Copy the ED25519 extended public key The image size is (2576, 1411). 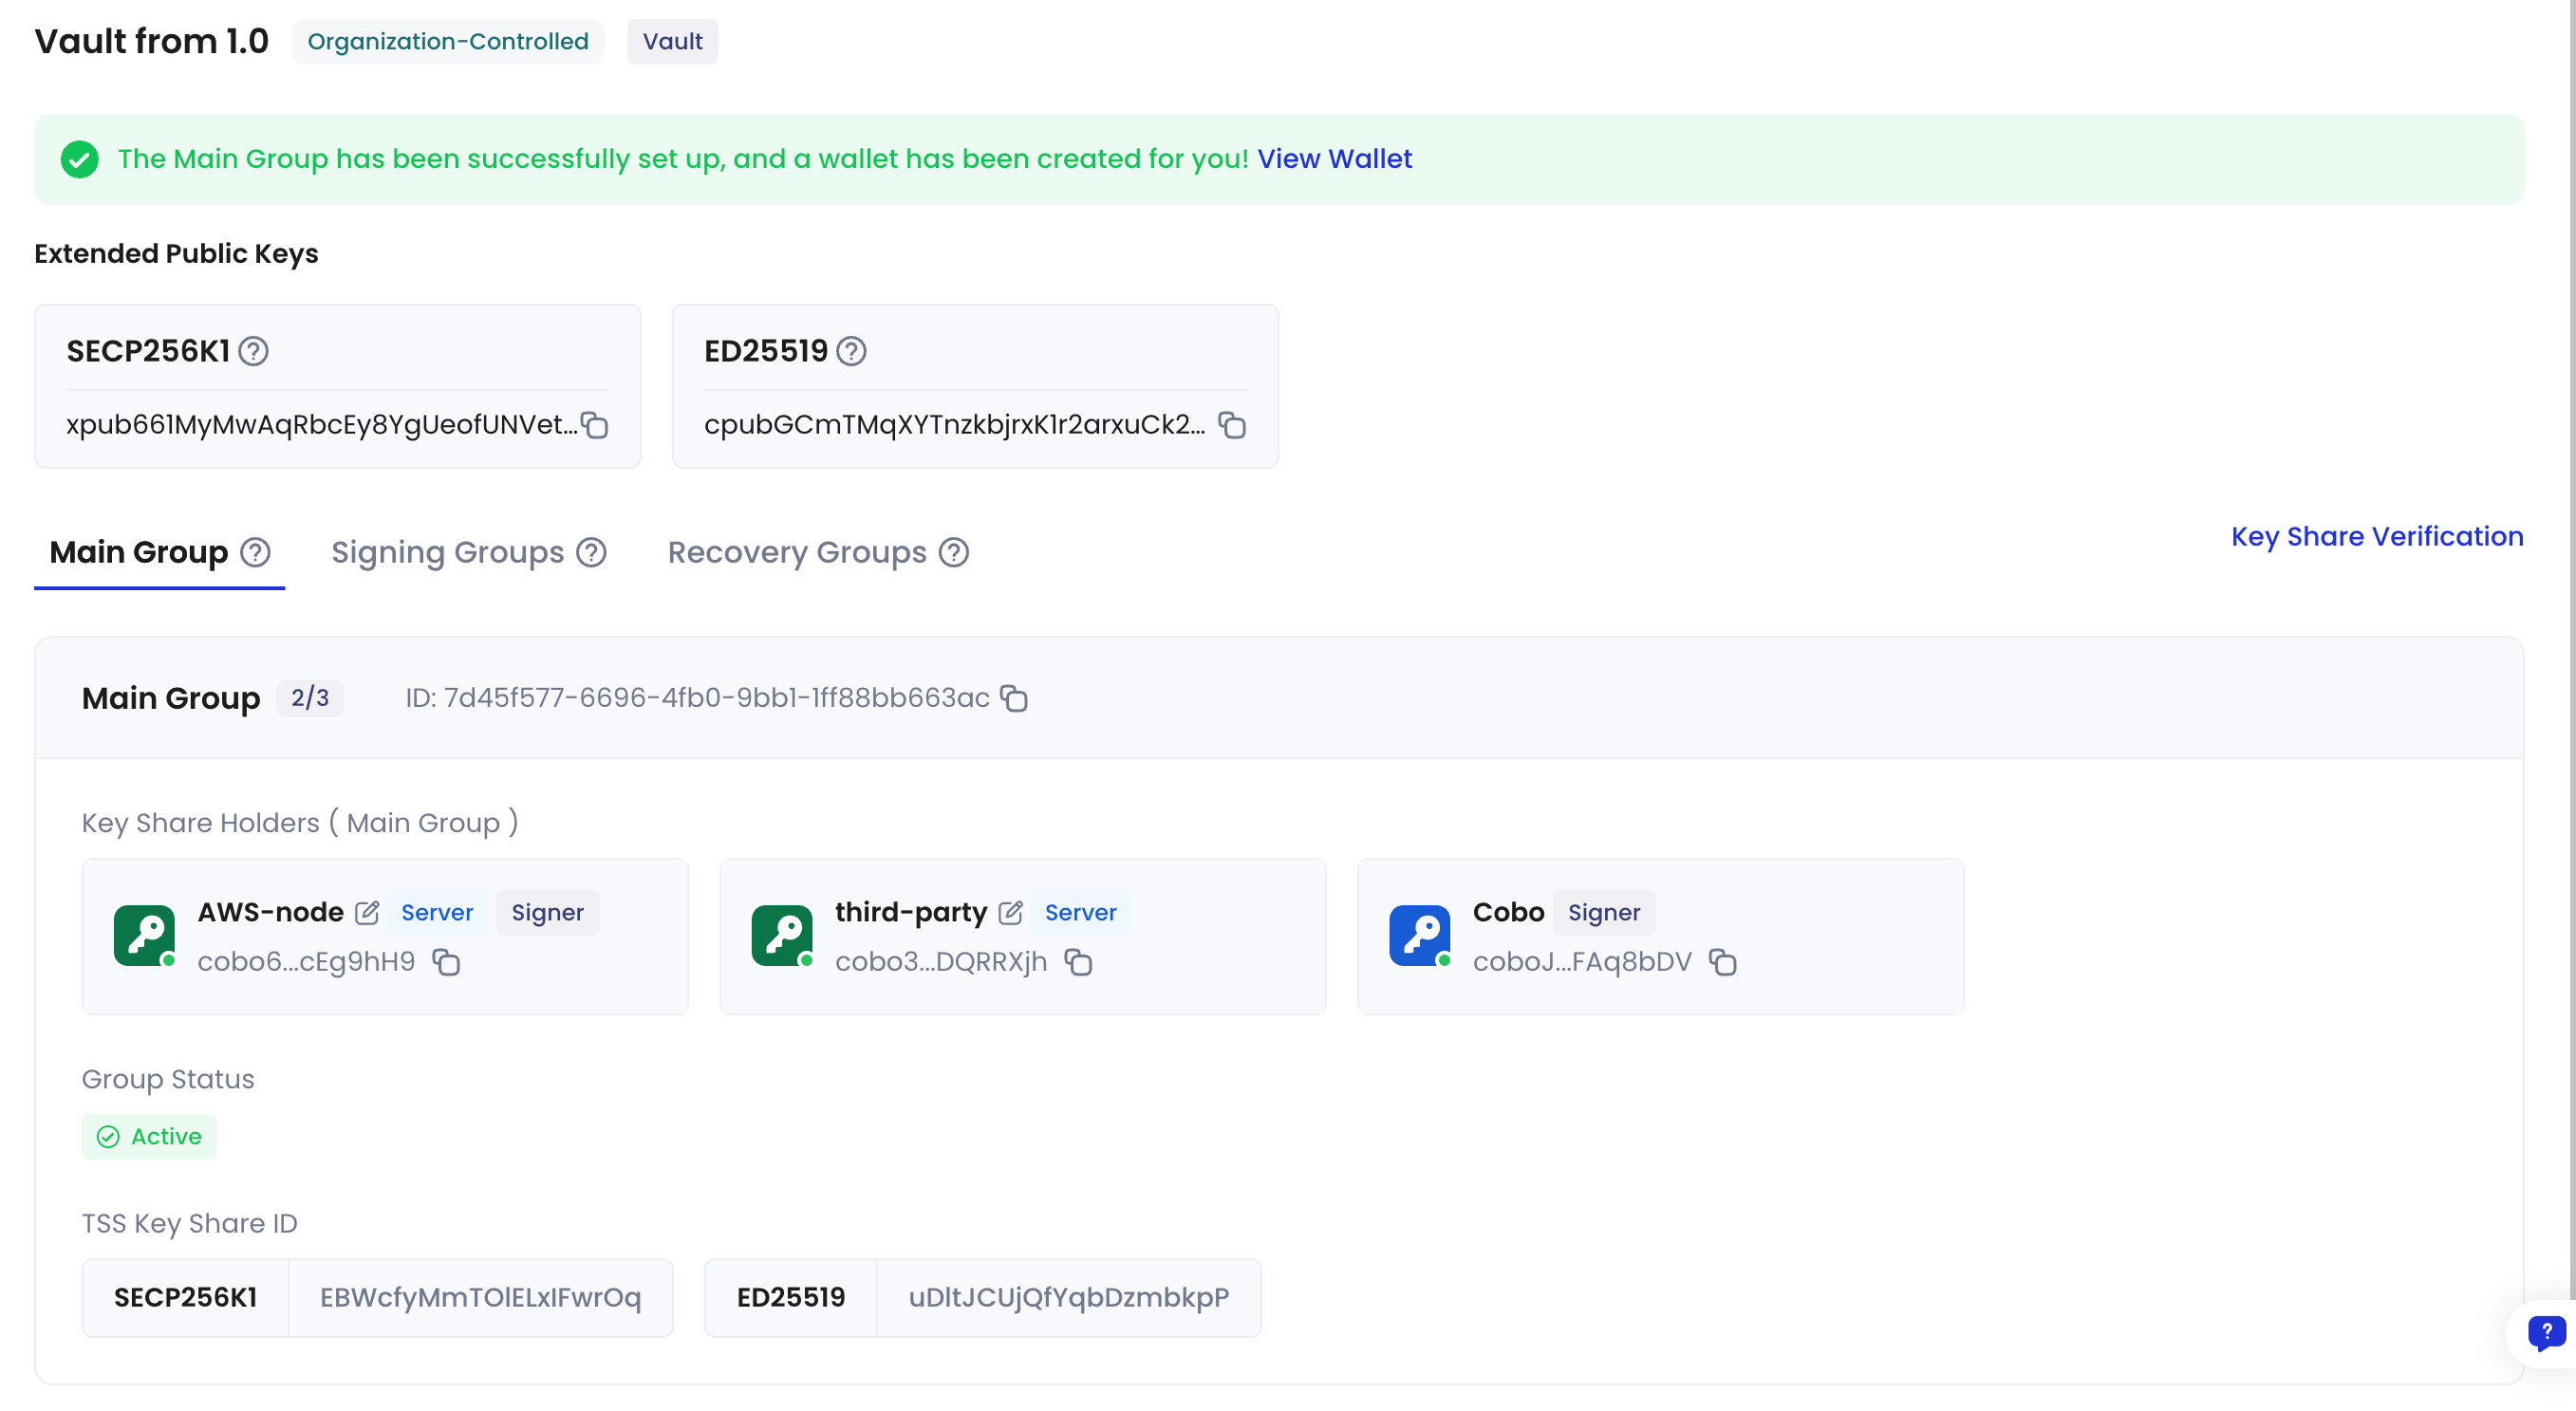(x=1231, y=425)
